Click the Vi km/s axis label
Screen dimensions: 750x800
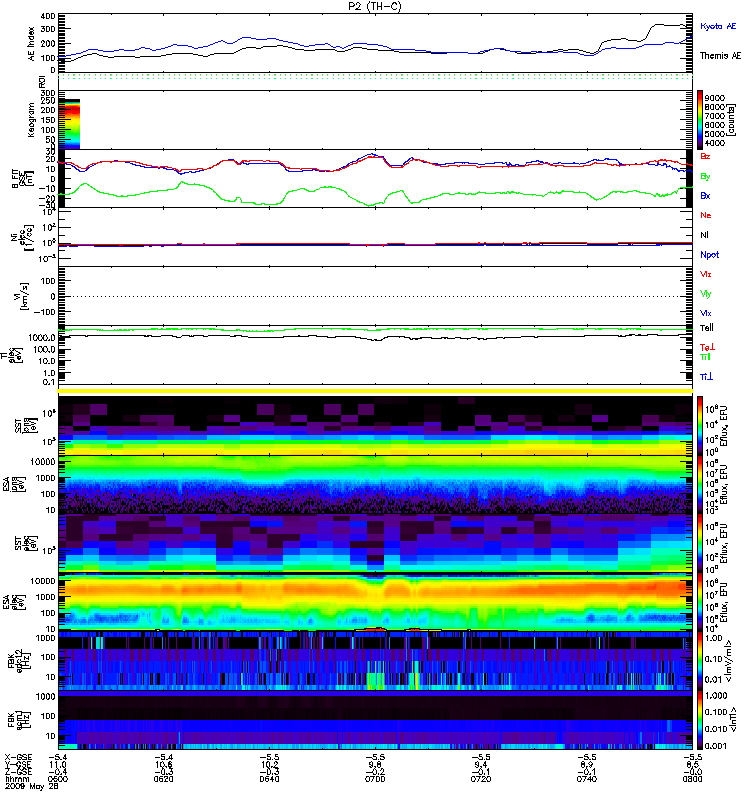(22, 296)
